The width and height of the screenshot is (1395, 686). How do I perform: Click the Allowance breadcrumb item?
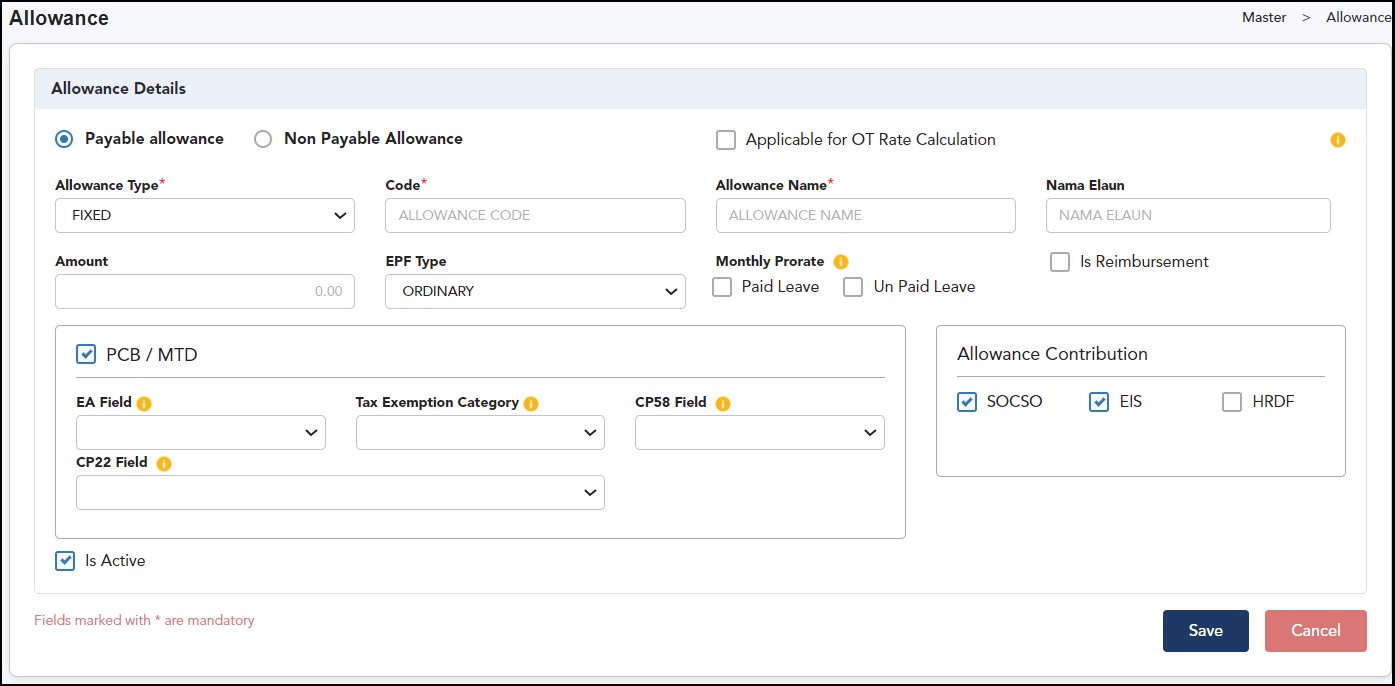[1358, 17]
